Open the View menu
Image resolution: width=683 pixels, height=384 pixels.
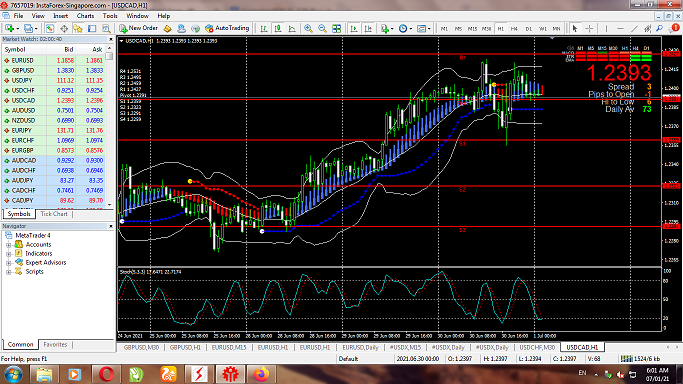(x=38, y=16)
